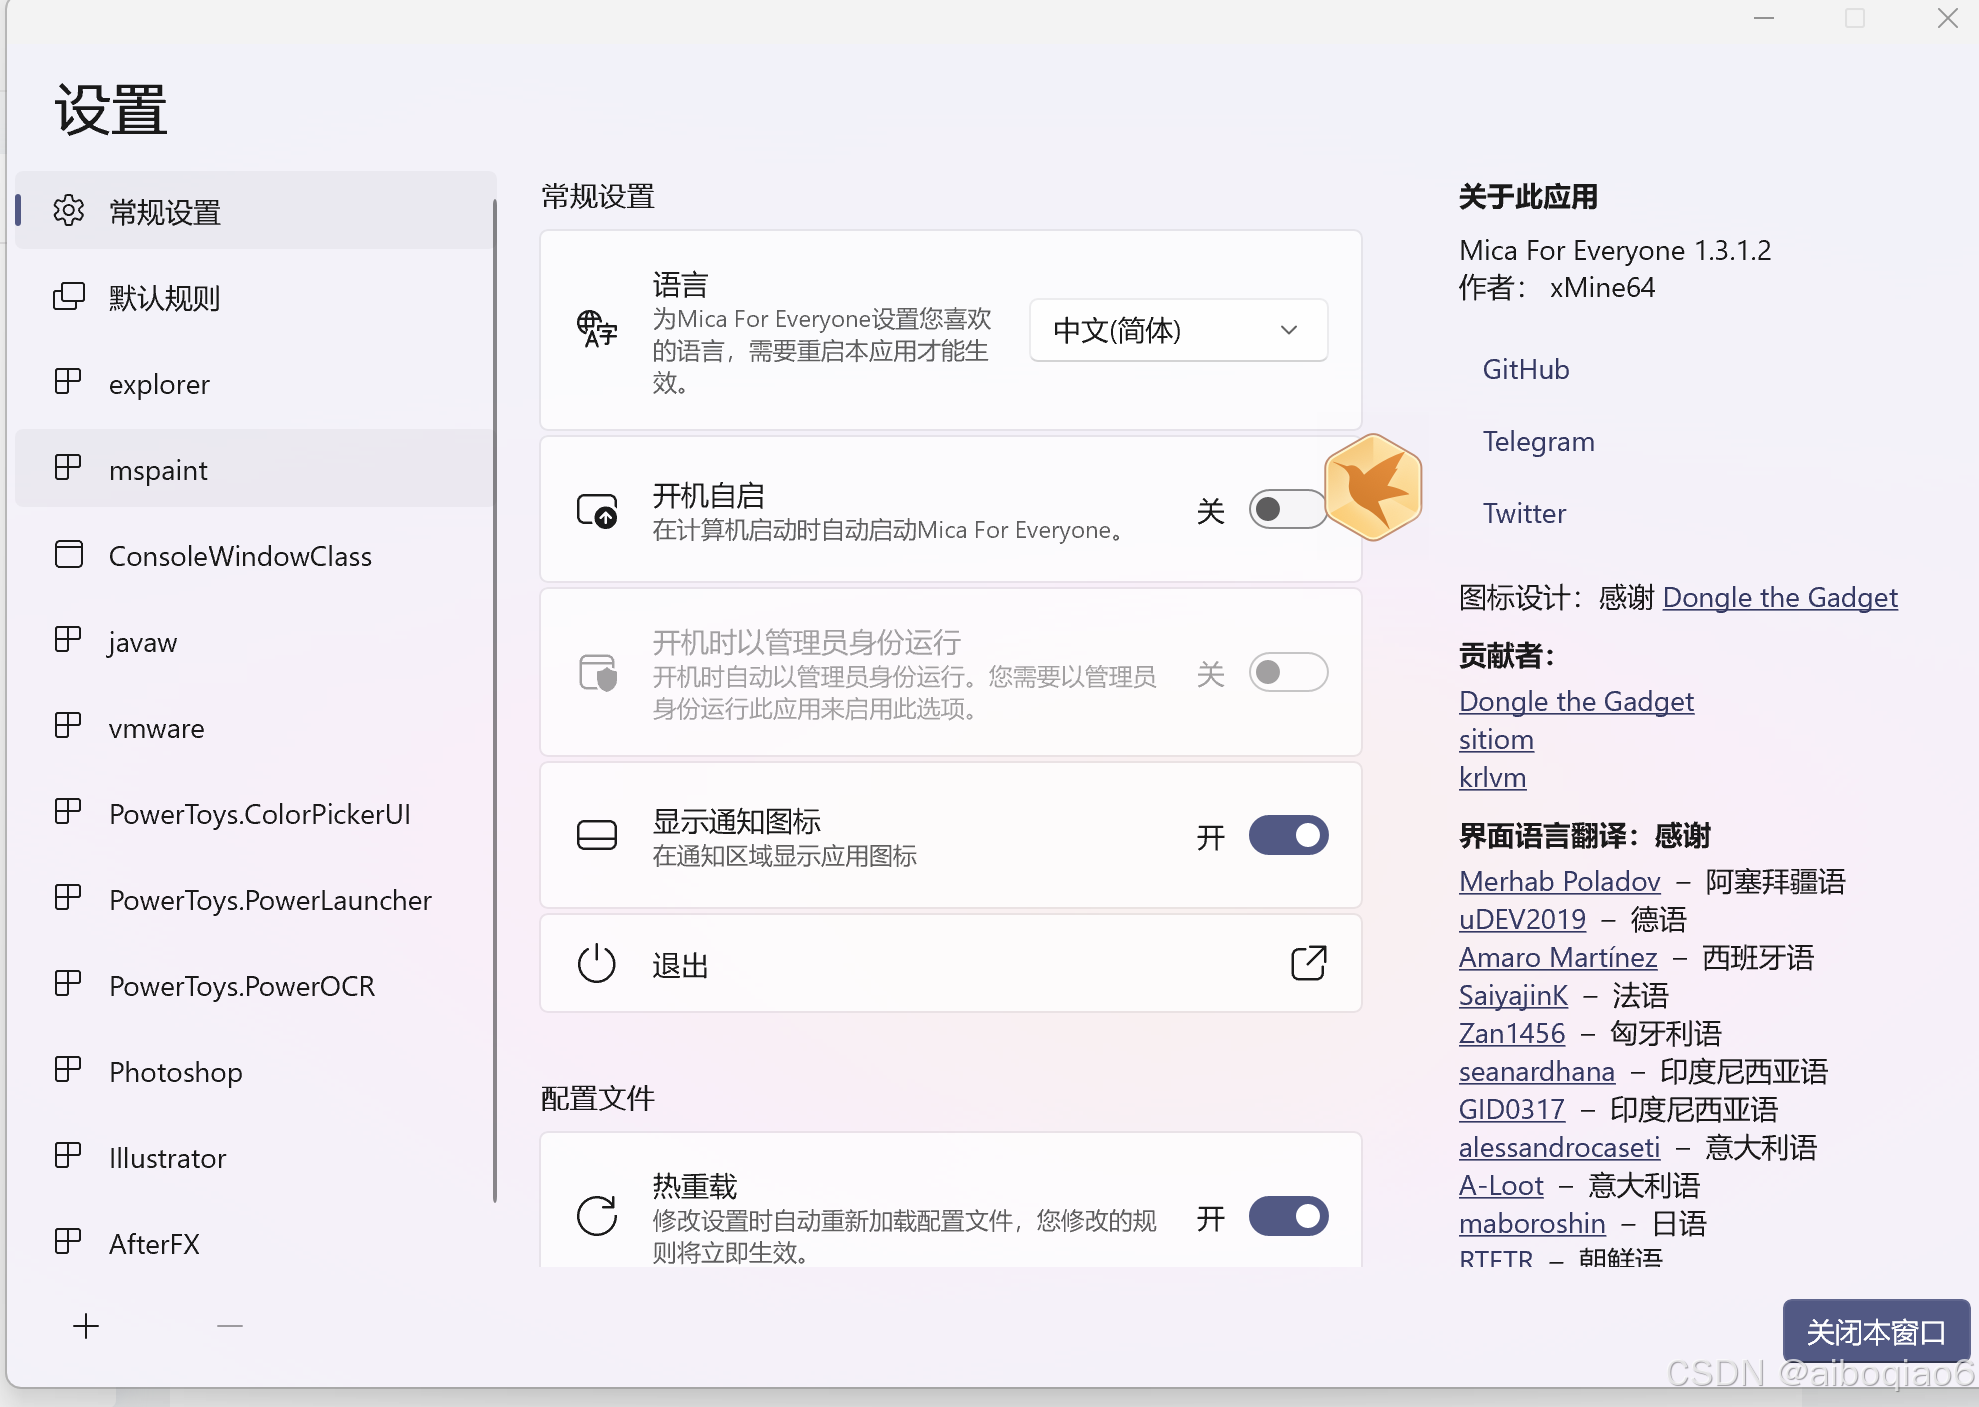
Task: Open alessandrocaseti translator link
Action: tap(1559, 1147)
